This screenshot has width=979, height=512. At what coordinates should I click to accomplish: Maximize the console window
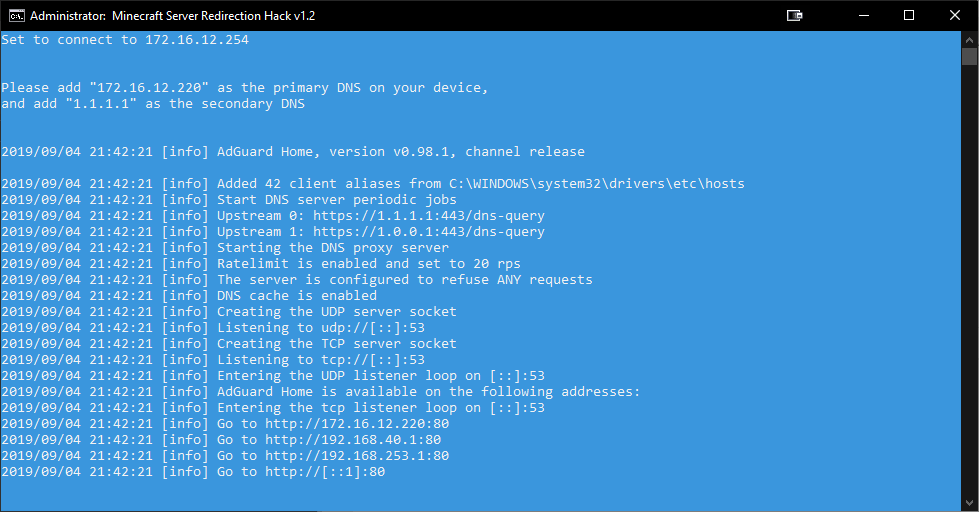[x=909, y=16]
